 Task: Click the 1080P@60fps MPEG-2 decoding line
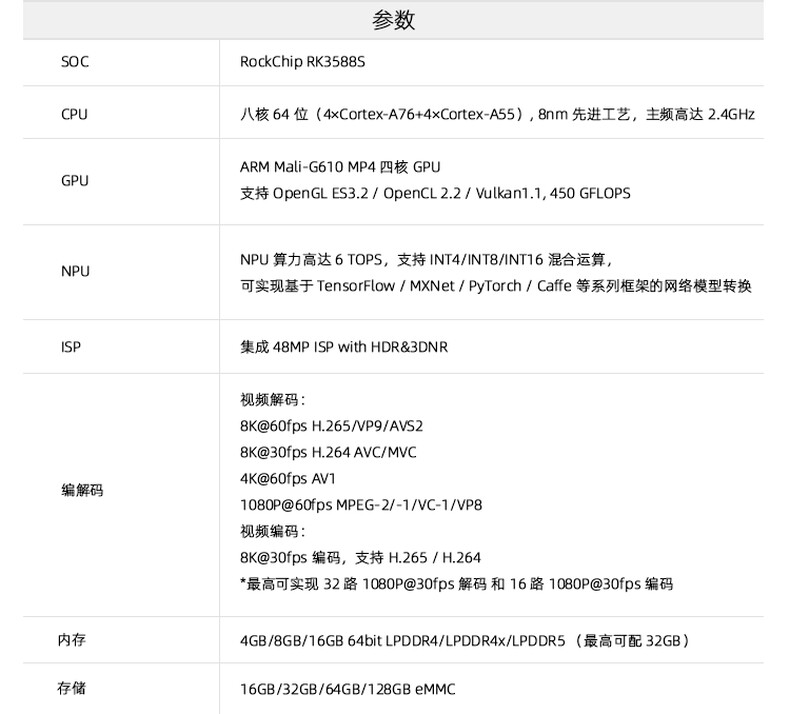pos(361,505)
